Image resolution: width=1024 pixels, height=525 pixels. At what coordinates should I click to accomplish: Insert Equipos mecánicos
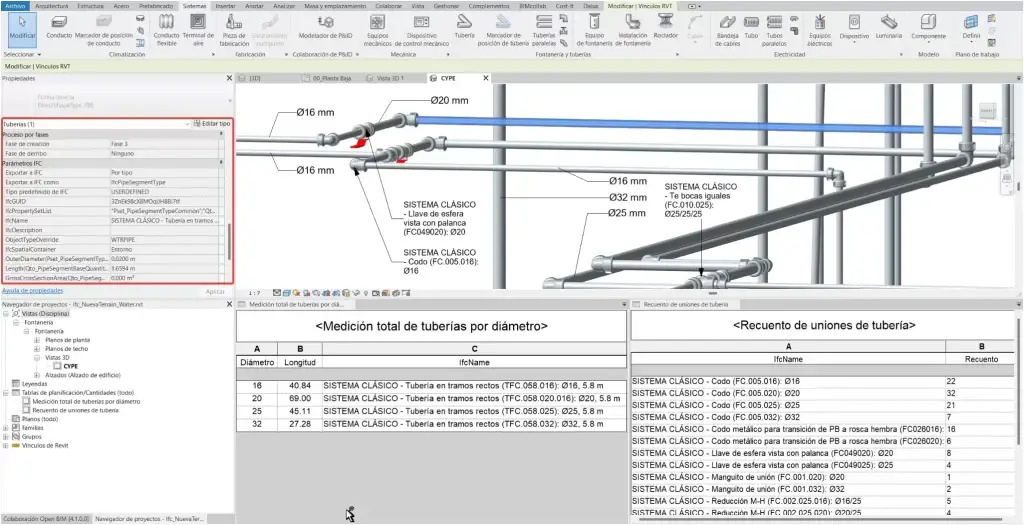tap(377, 30)
